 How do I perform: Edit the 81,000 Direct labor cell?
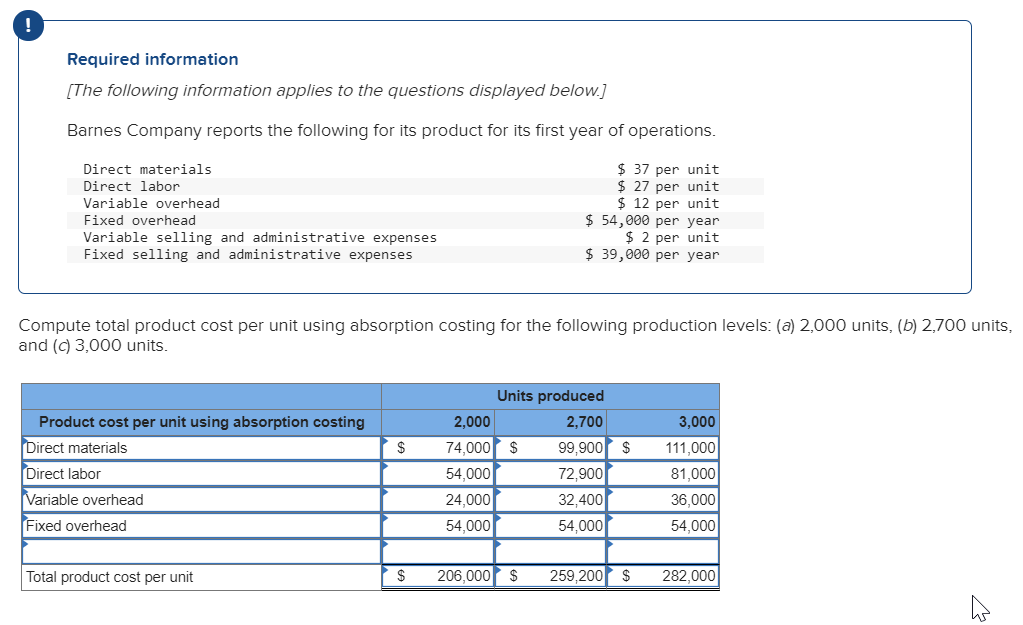(663, 474)
